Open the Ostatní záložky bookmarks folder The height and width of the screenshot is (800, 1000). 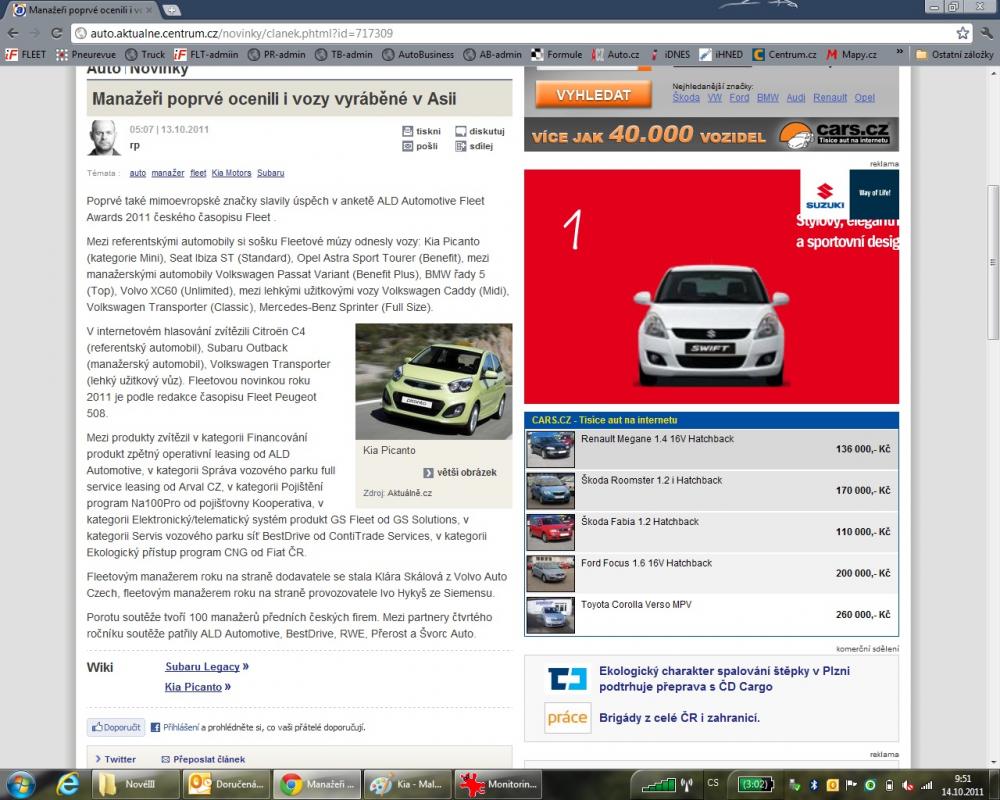pyautogui.click(x=954, y=54)
